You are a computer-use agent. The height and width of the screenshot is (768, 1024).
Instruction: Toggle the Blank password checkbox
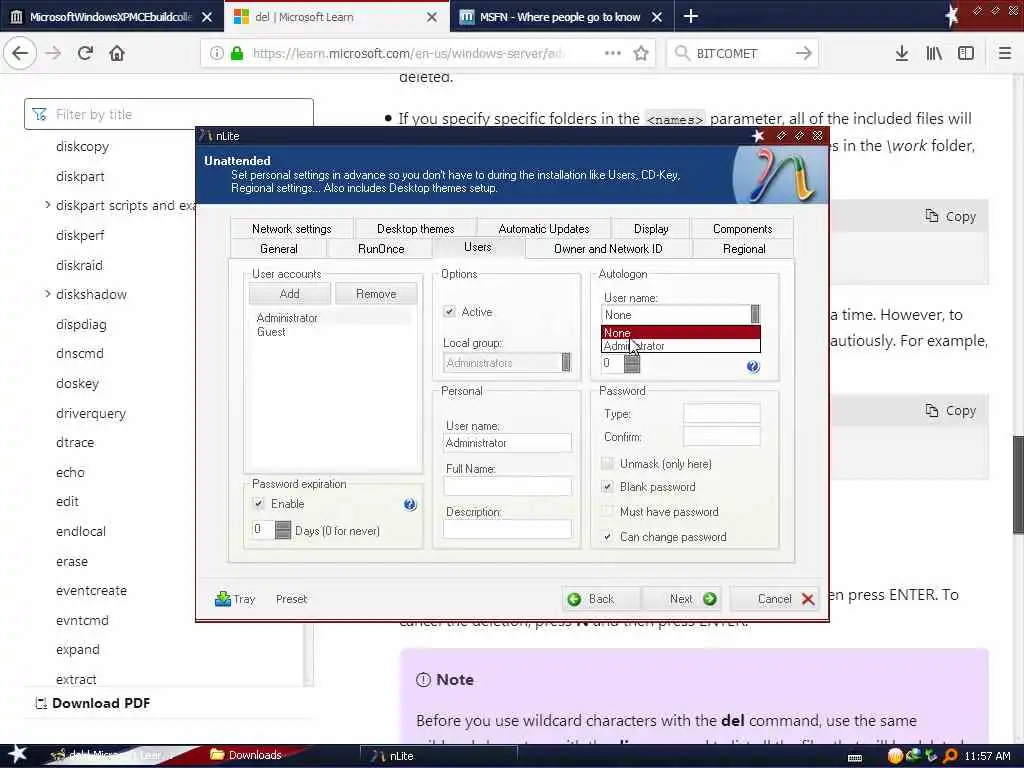coord(607,487)
